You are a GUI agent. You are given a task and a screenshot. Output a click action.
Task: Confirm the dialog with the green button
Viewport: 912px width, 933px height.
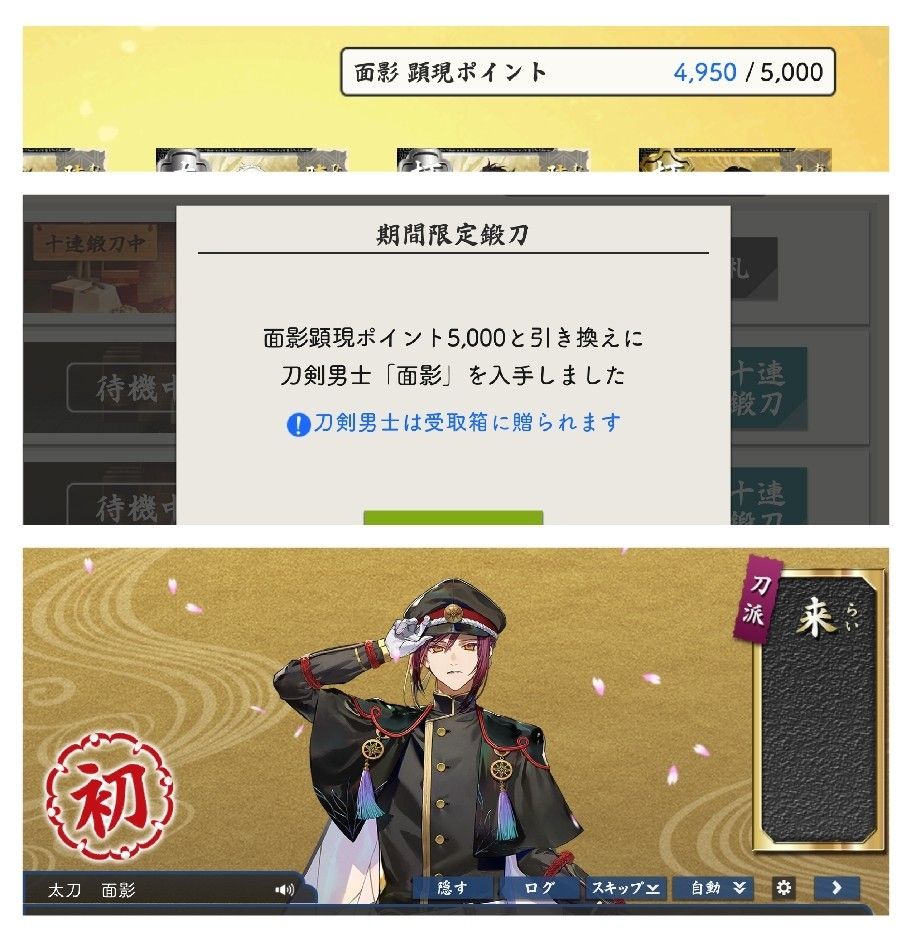click(453, 518)
